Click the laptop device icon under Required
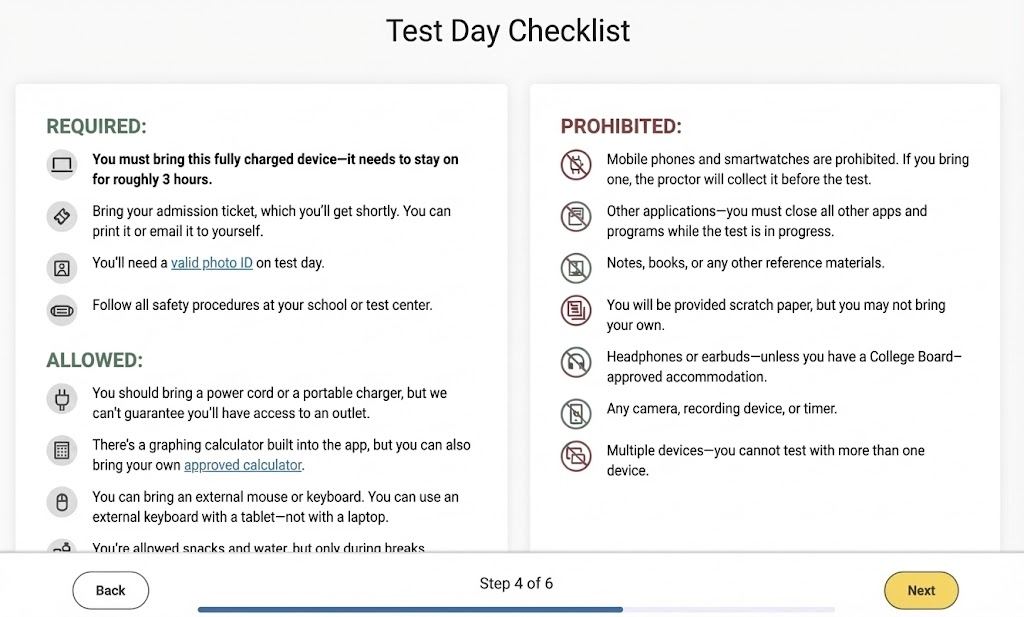The width and height of the screenshot is (1024, 617). tap(62, 165)
